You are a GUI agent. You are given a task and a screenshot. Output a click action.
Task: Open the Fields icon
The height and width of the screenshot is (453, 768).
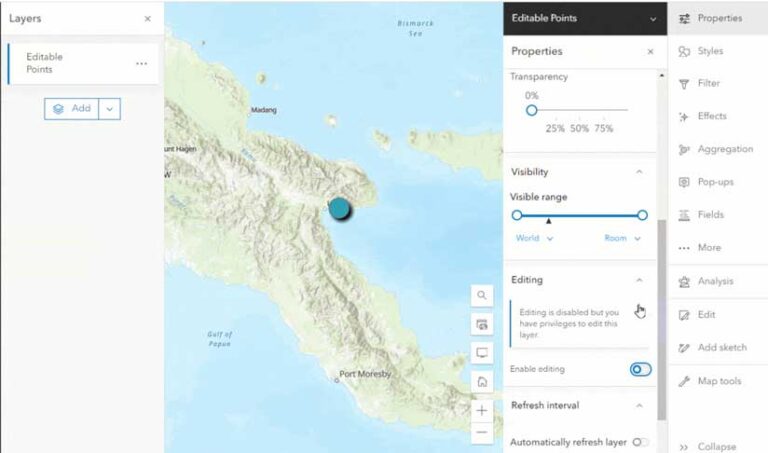point(684,215)
